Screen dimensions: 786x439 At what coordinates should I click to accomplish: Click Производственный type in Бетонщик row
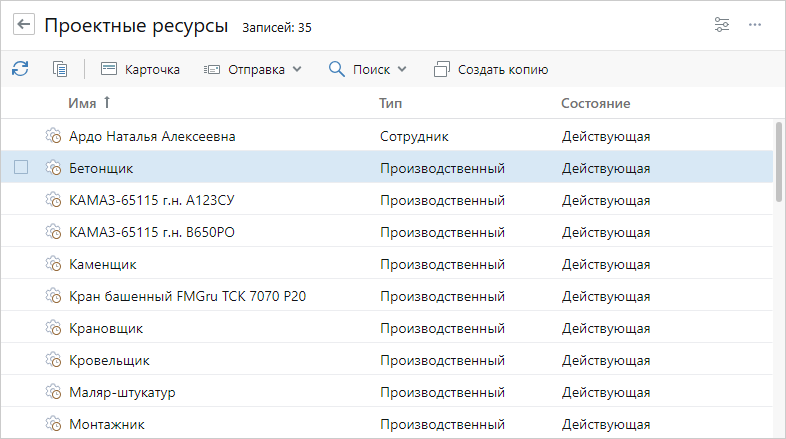[x=442, y=168]
